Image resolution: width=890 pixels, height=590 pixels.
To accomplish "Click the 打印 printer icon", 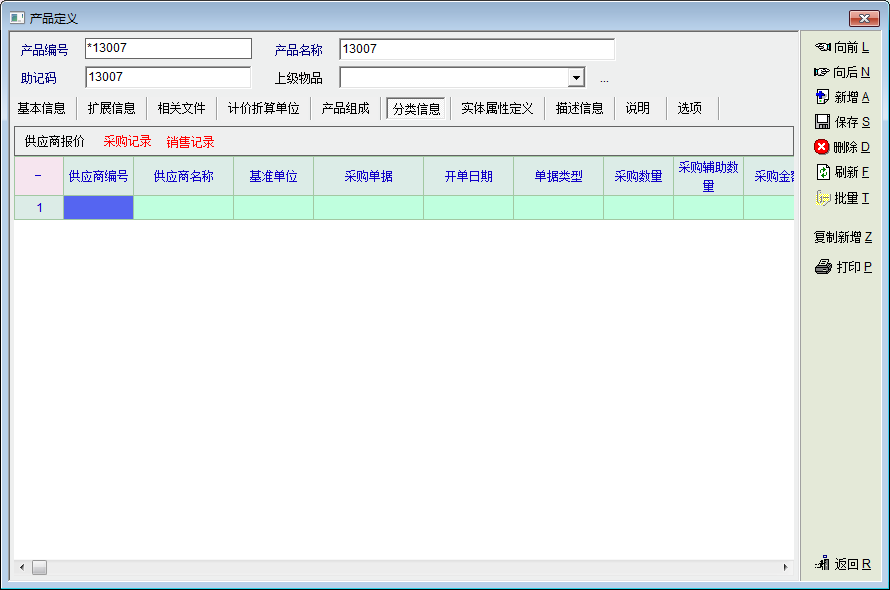I will [x=823, y=267].
